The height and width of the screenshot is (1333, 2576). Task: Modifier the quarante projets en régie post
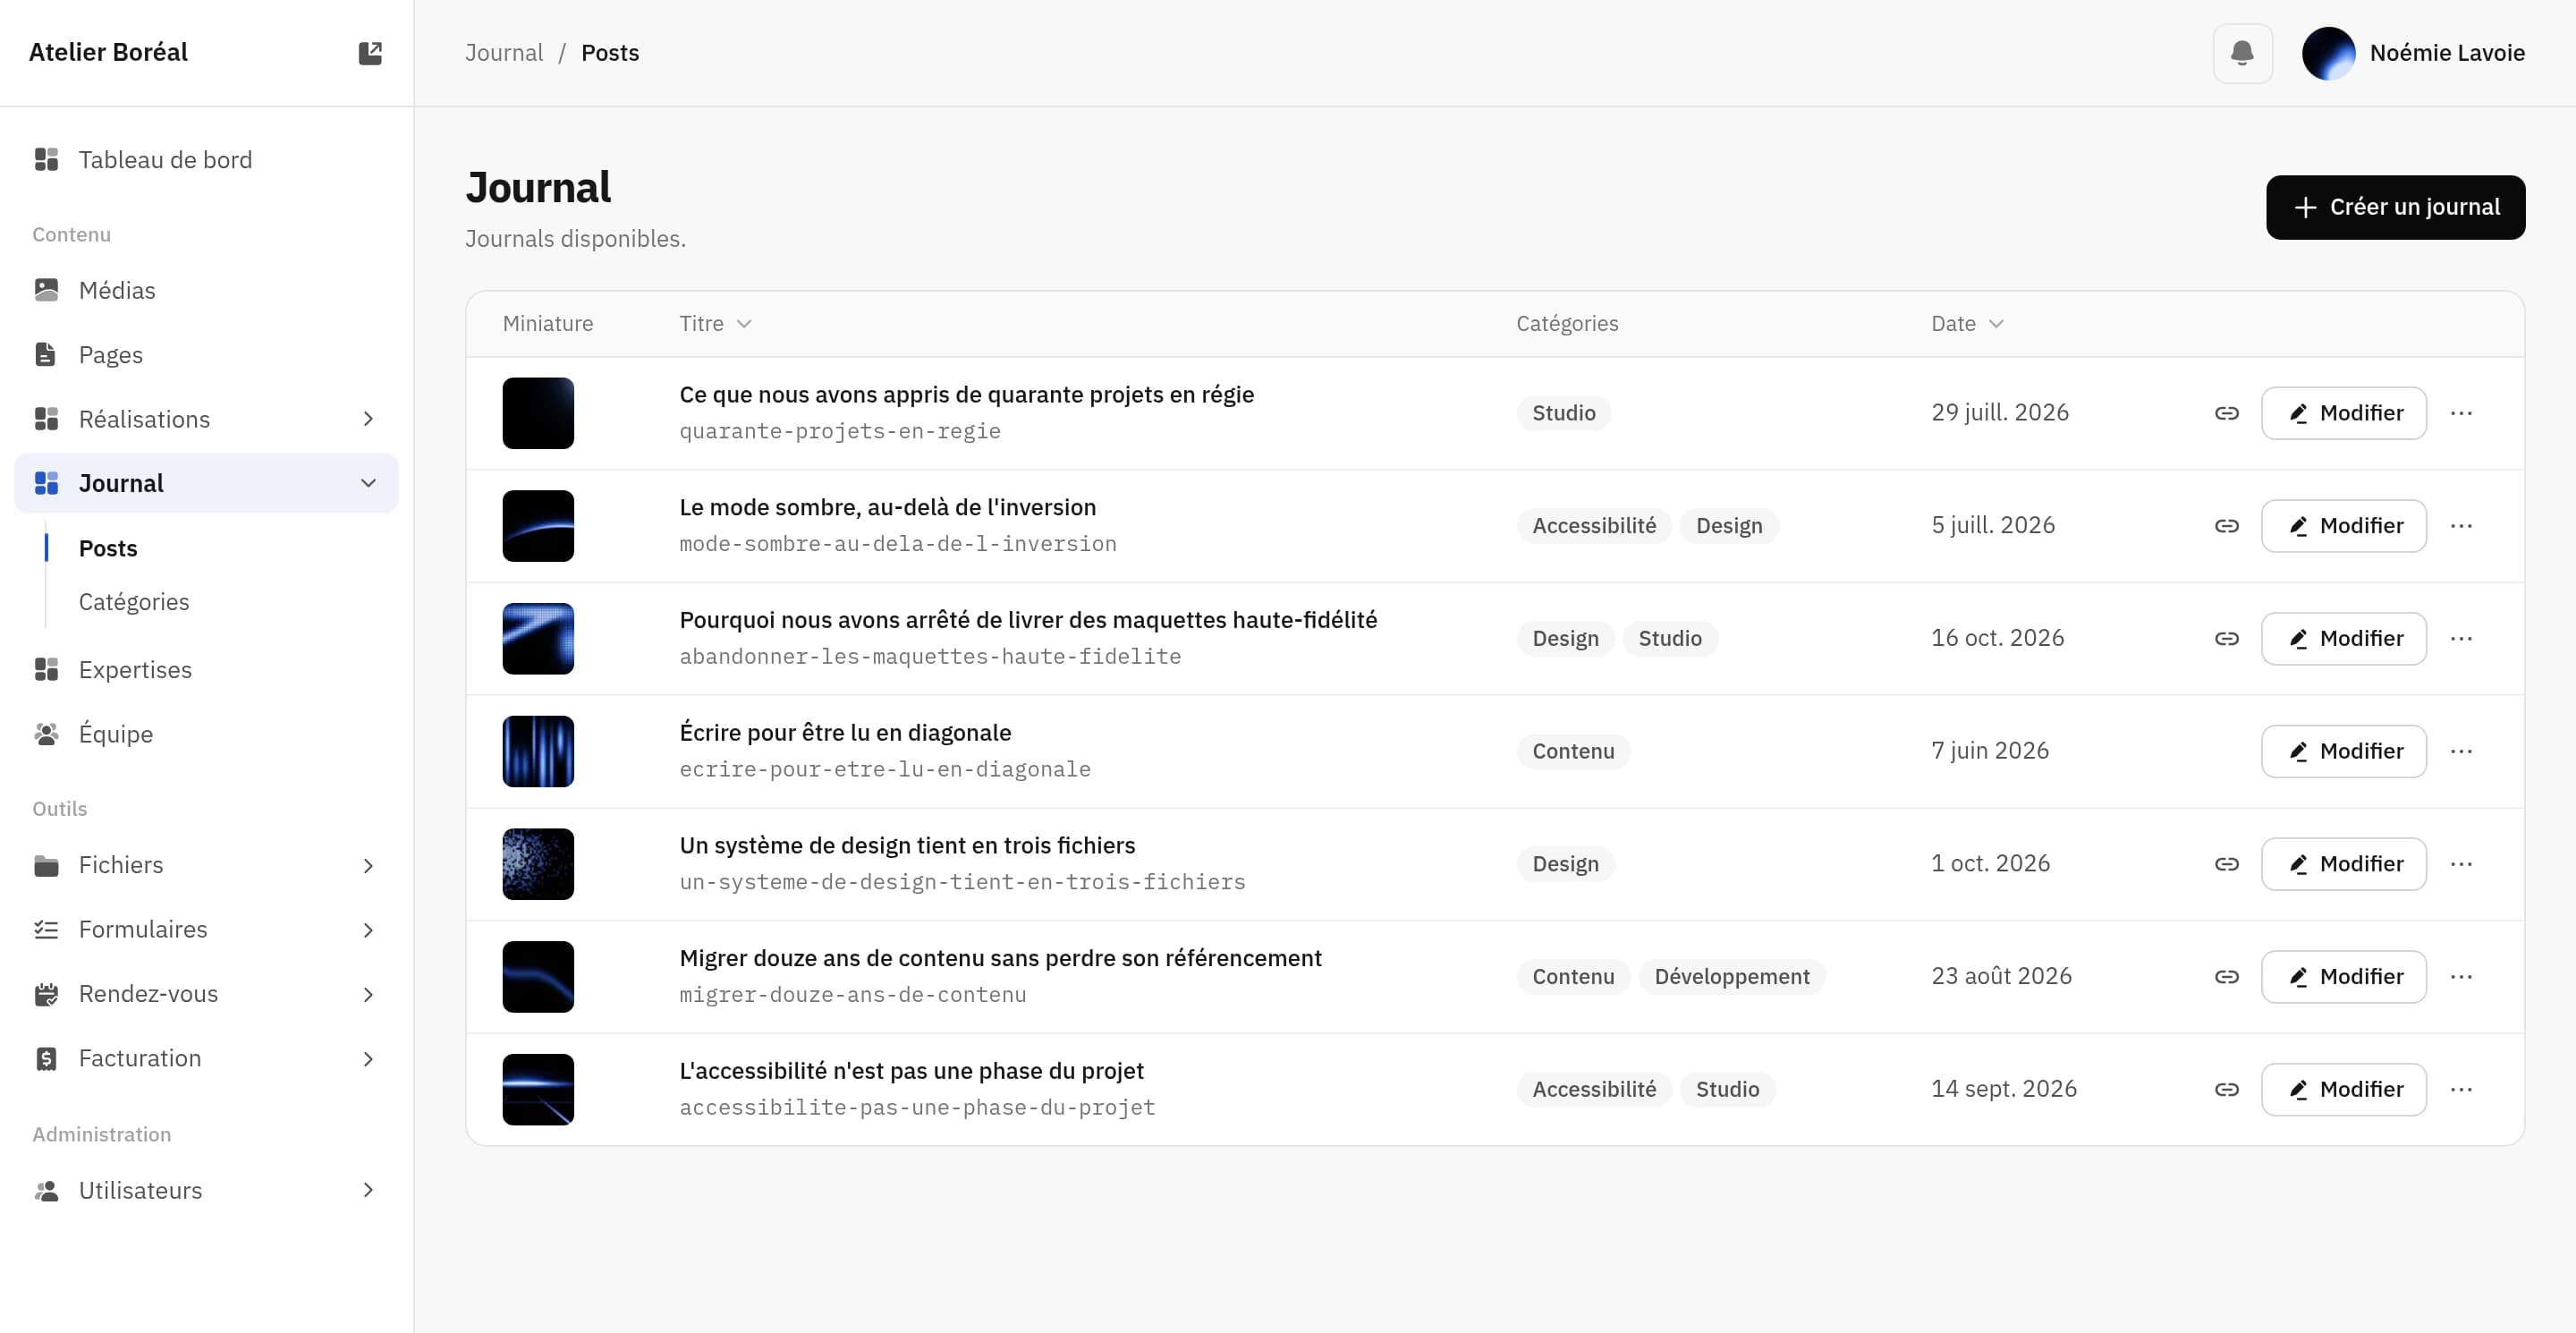tap(2343, 413)
